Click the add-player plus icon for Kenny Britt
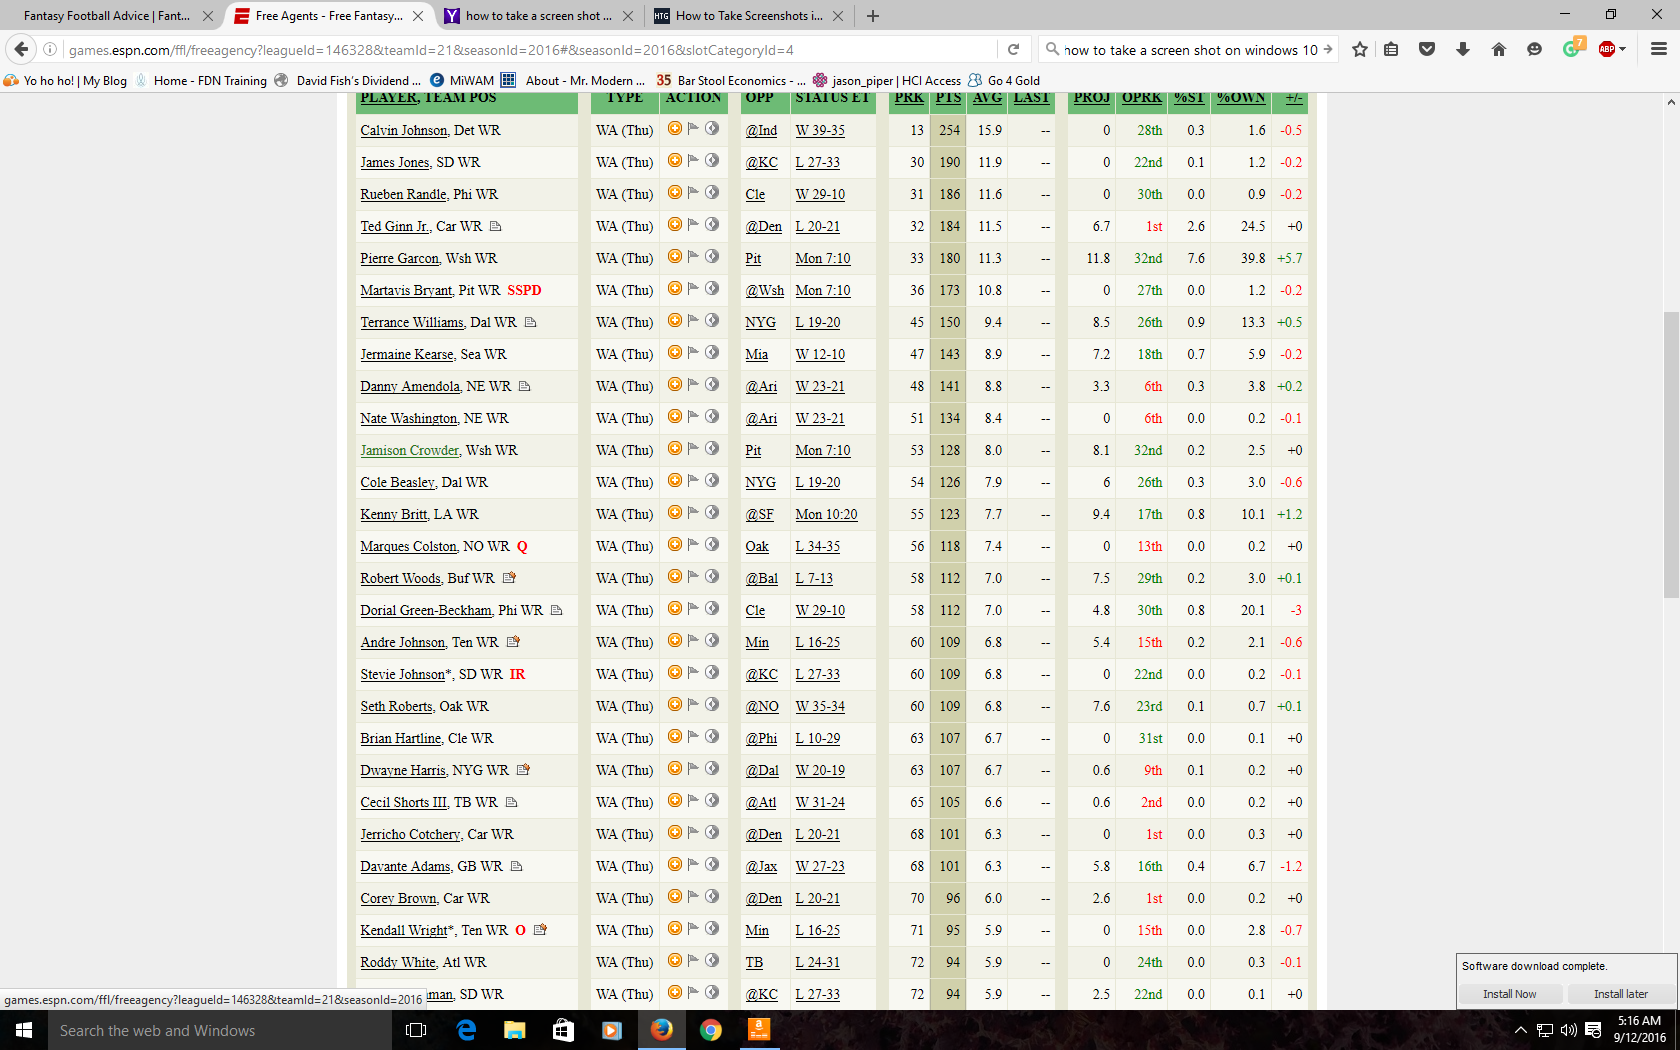The height and width of the screenshot is (1050, 1680). 675,512
